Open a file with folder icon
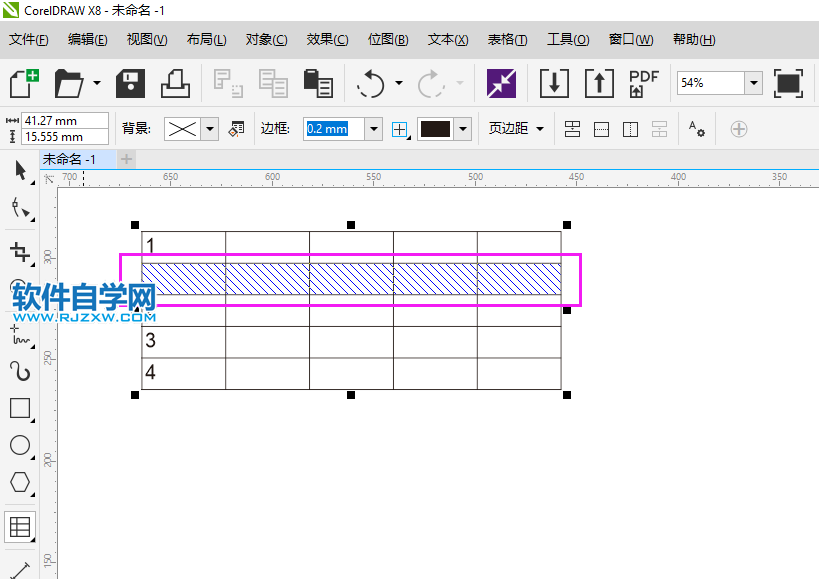 click(x=68, y=83)
